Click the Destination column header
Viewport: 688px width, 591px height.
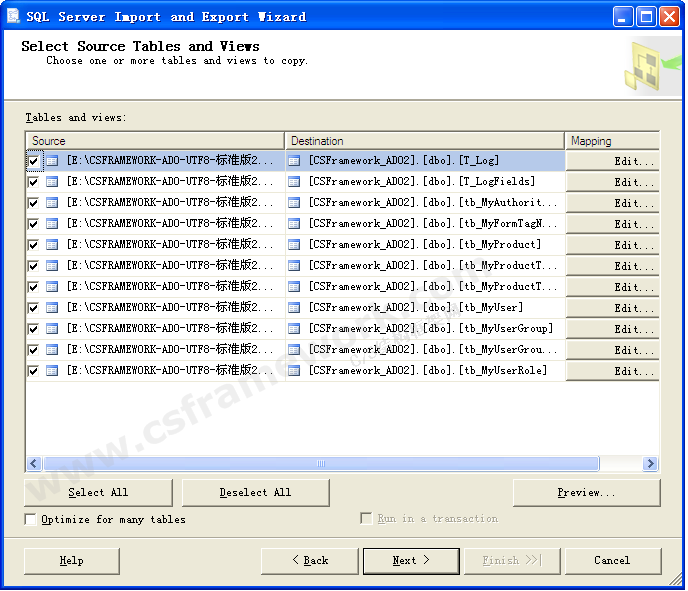(425, 141)
